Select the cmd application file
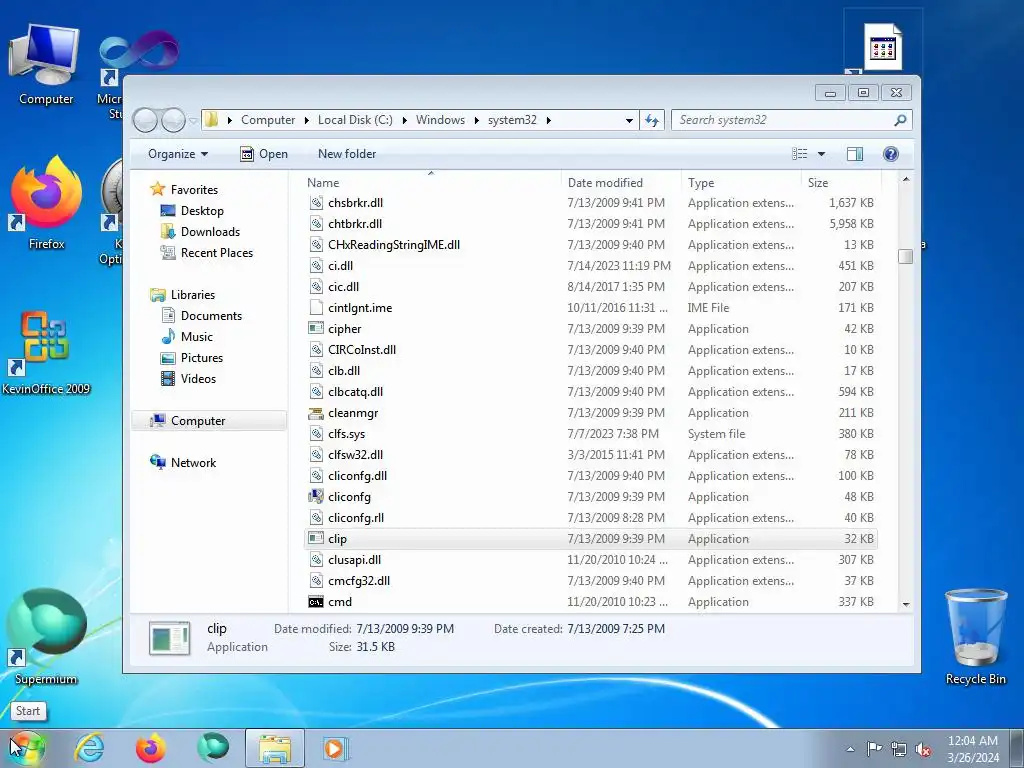Image resolution: width=1024 pixels, height=768 pixels. pos(591,602)
